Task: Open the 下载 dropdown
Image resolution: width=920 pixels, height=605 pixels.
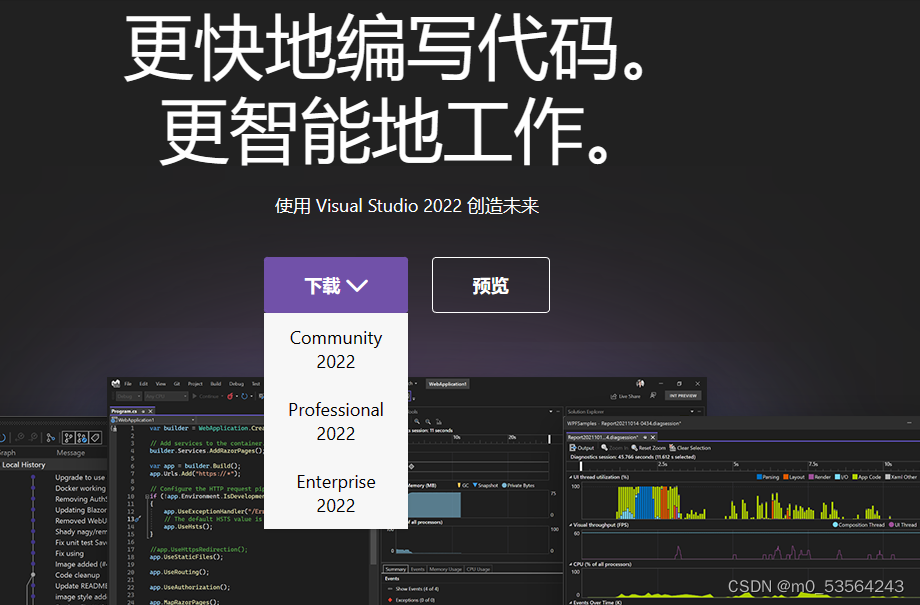Action: 335,283
